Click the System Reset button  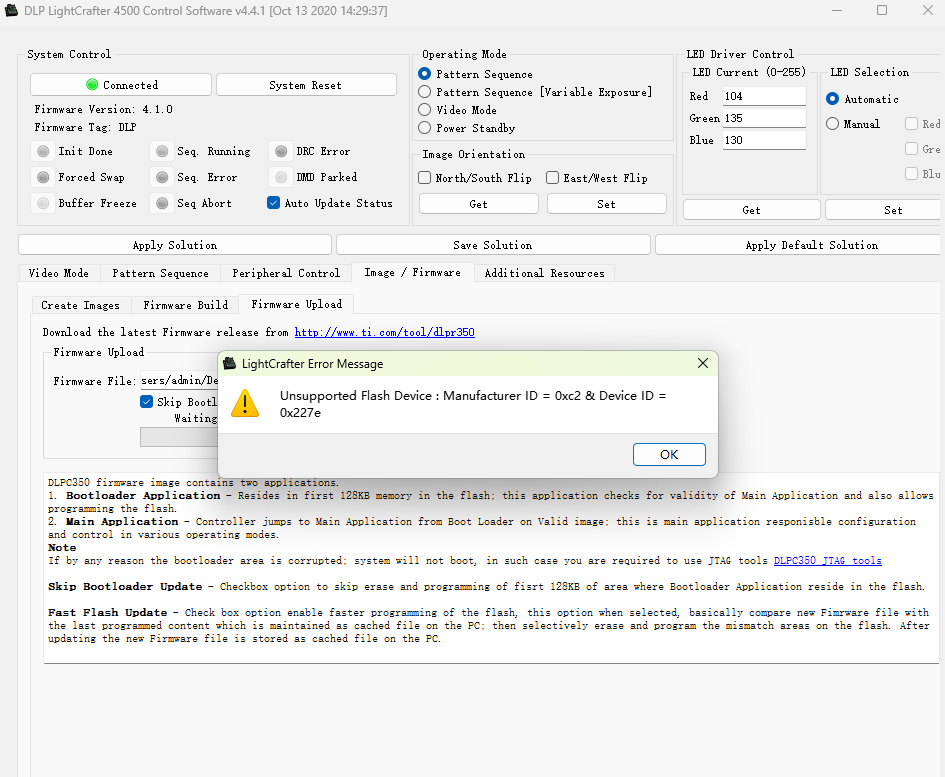coord(306,84)
